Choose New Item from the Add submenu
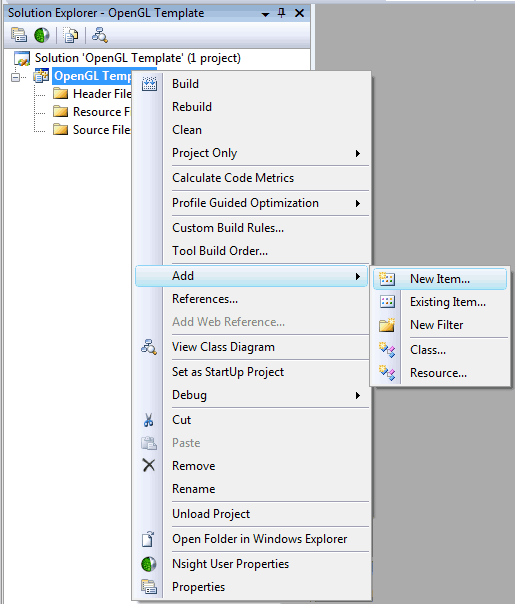Image resolution: width=515 pixels, height=604 pixels. pos(440,279)
